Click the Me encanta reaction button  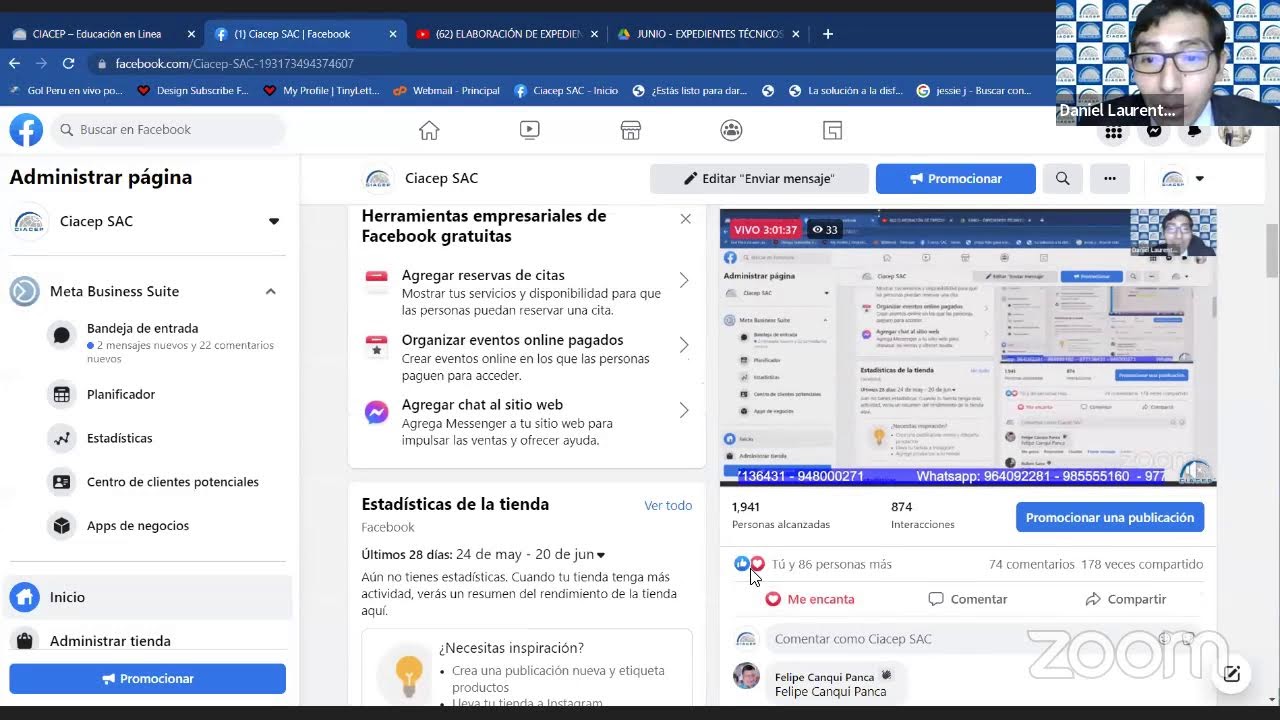click(x=810, y=599)
